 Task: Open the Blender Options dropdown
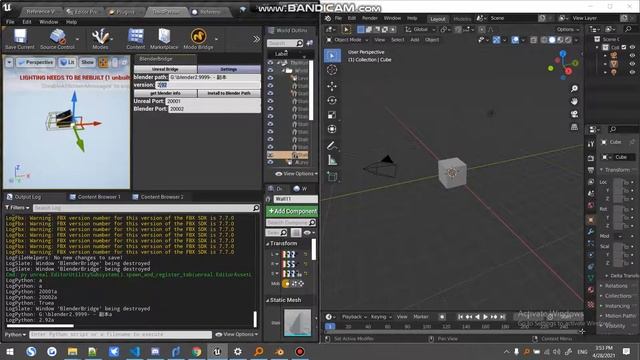pyautogui.click(x=567, y=29)
